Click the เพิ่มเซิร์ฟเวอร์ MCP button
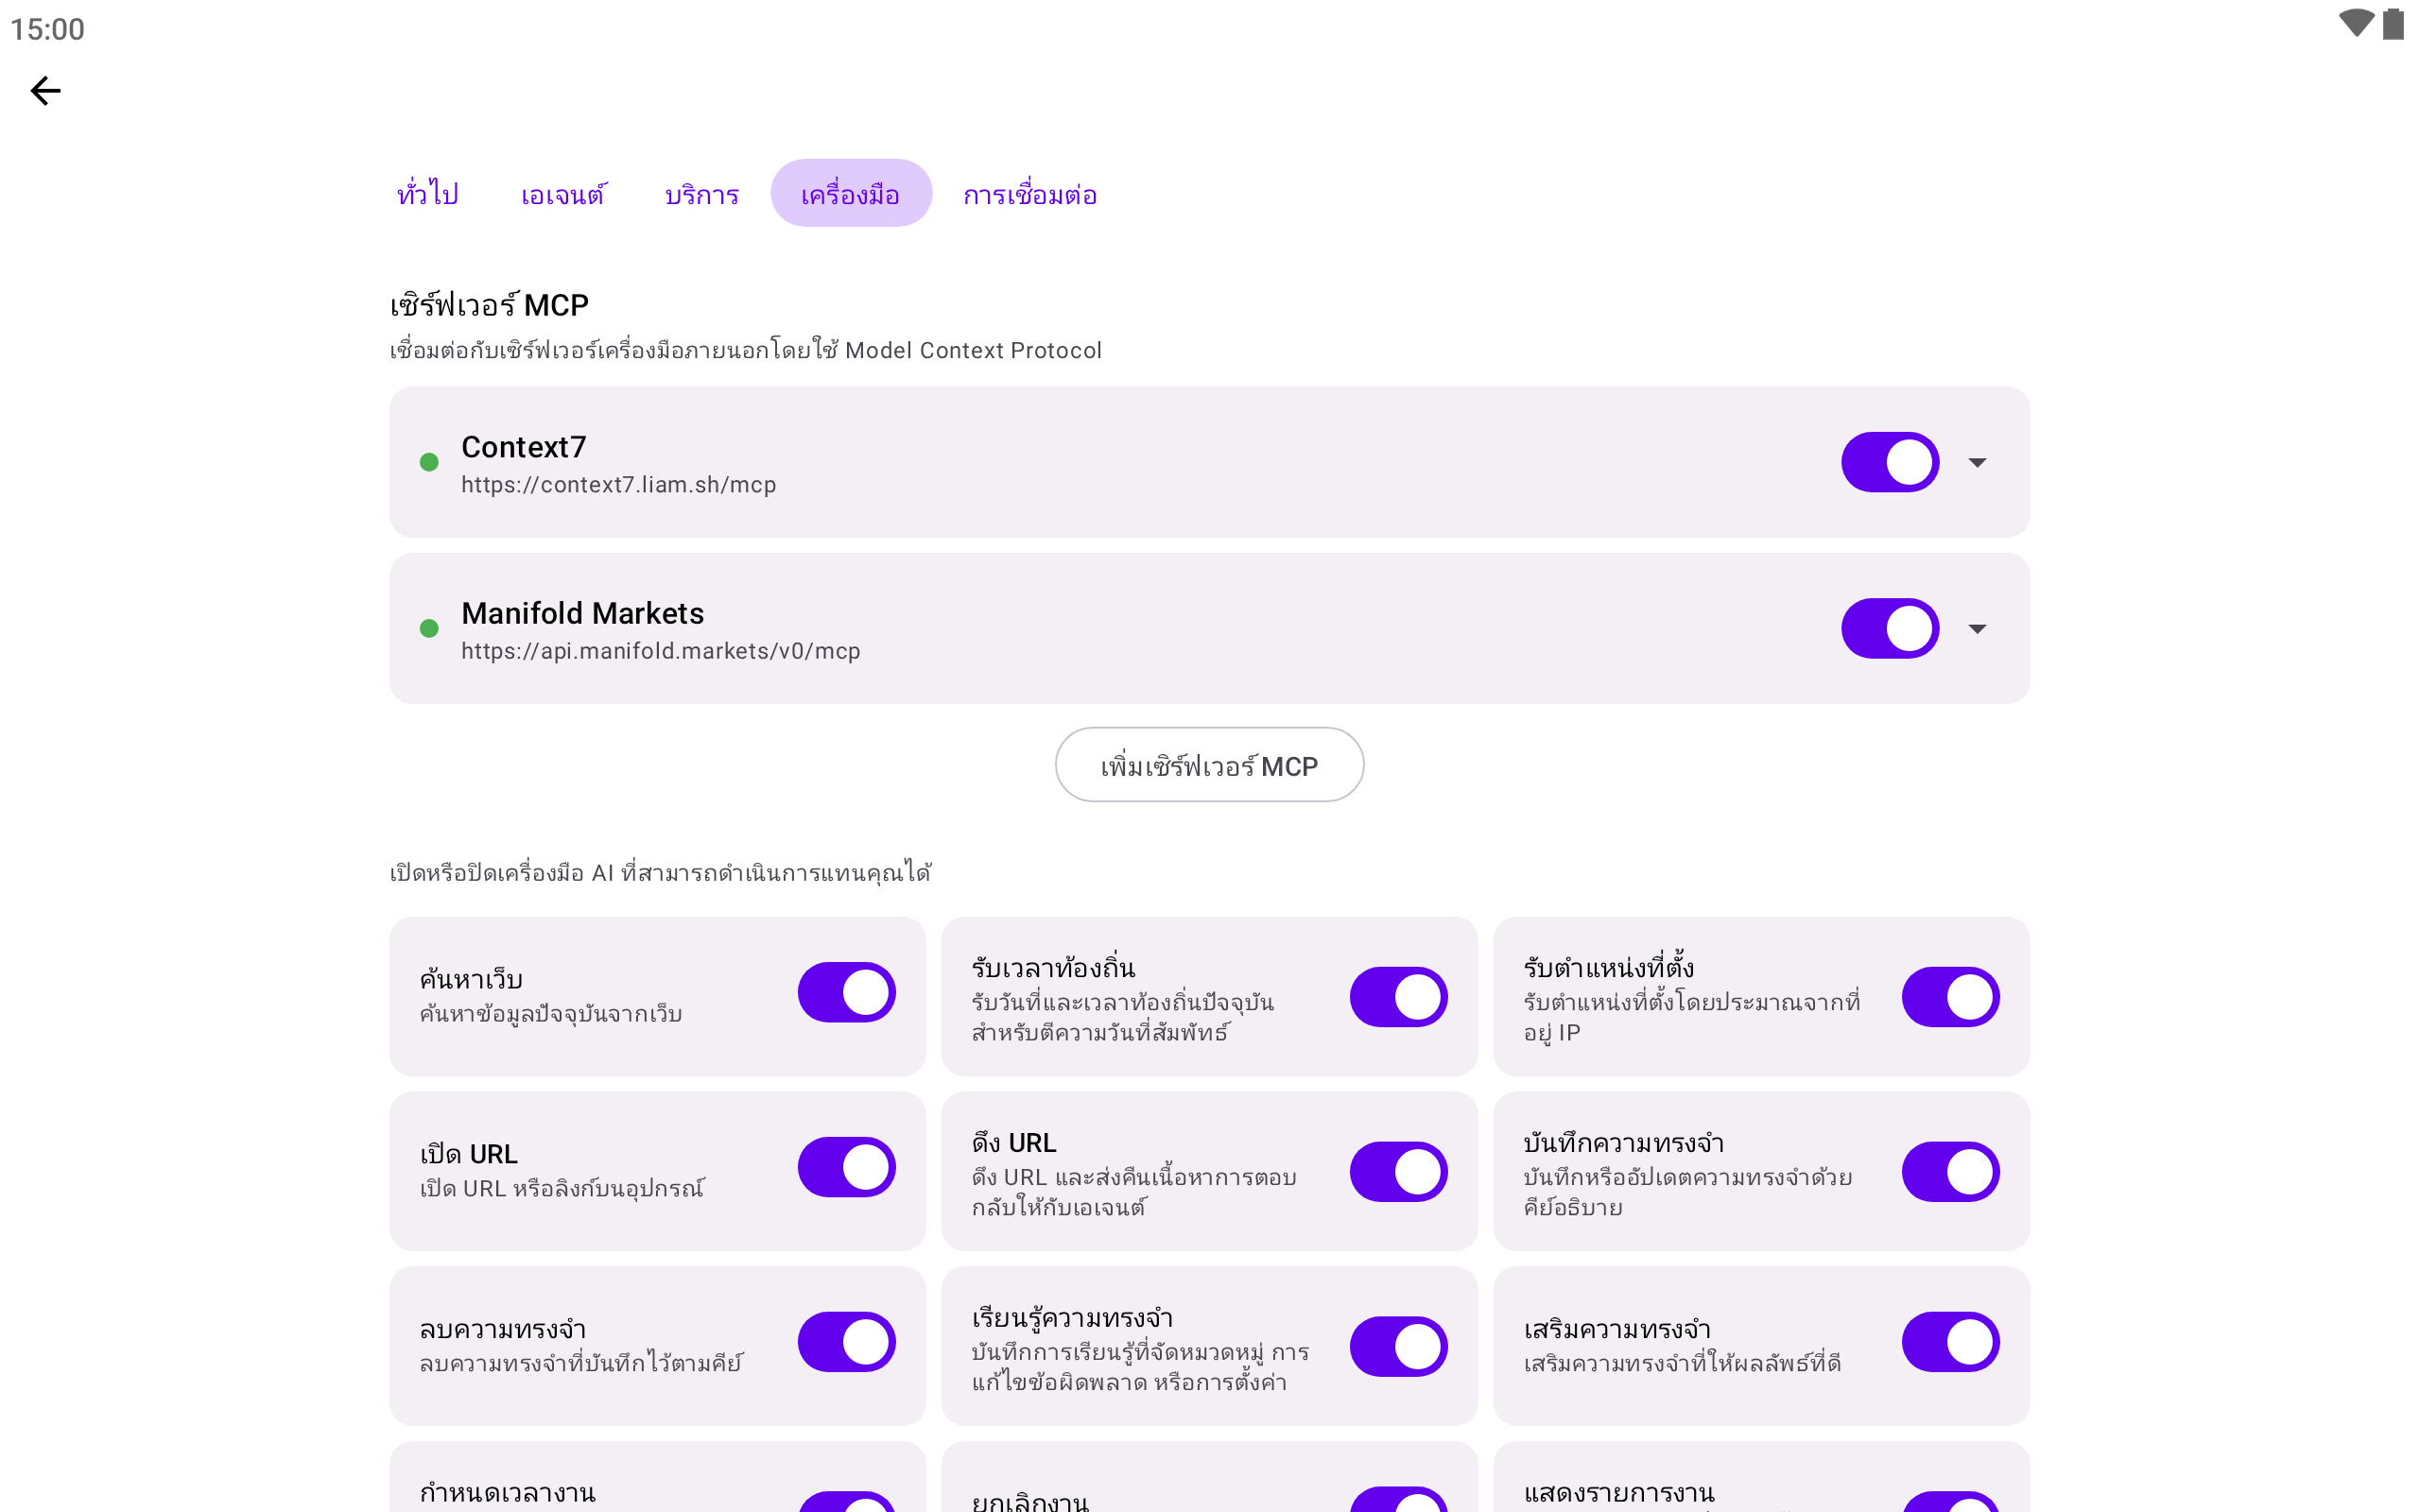 tap(1209, 765)
